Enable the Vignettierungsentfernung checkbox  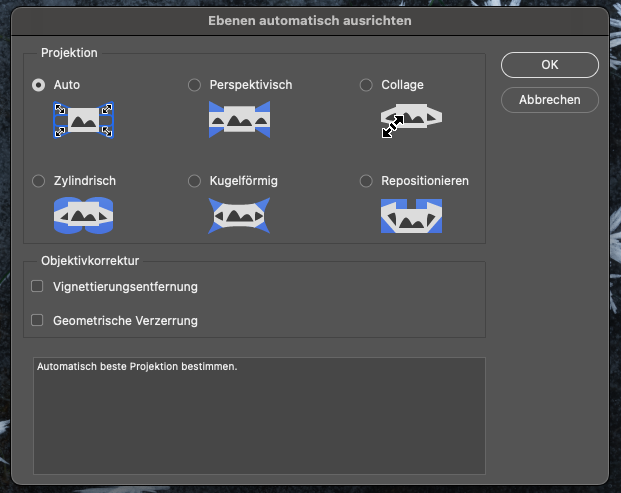click(37, 286)
